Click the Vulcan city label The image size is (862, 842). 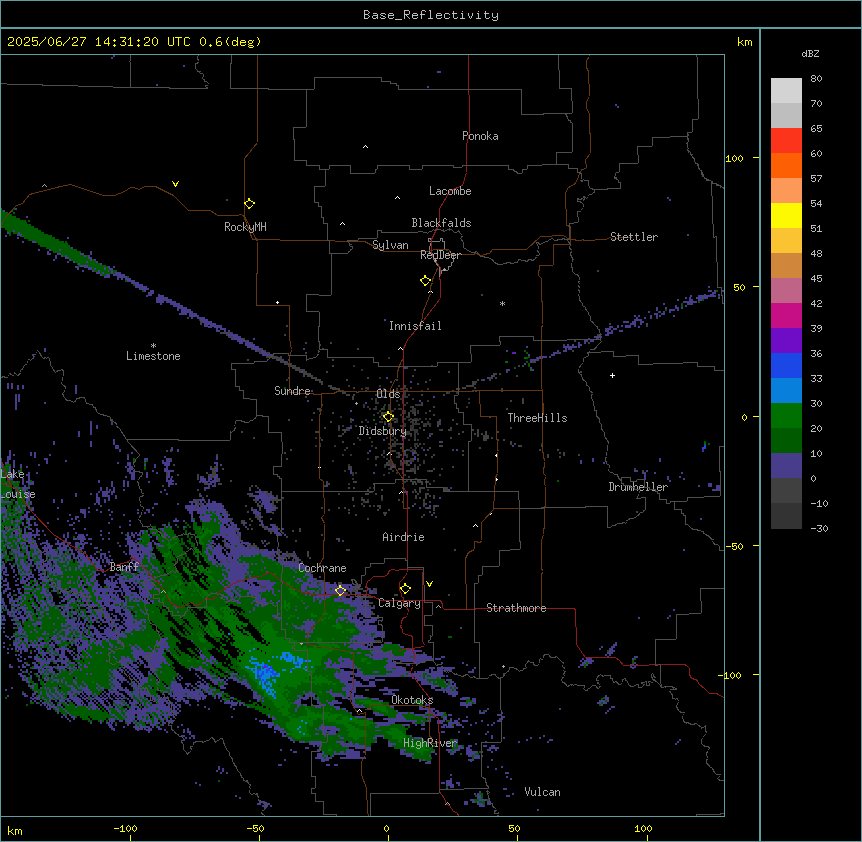click(x=542, y=792)
